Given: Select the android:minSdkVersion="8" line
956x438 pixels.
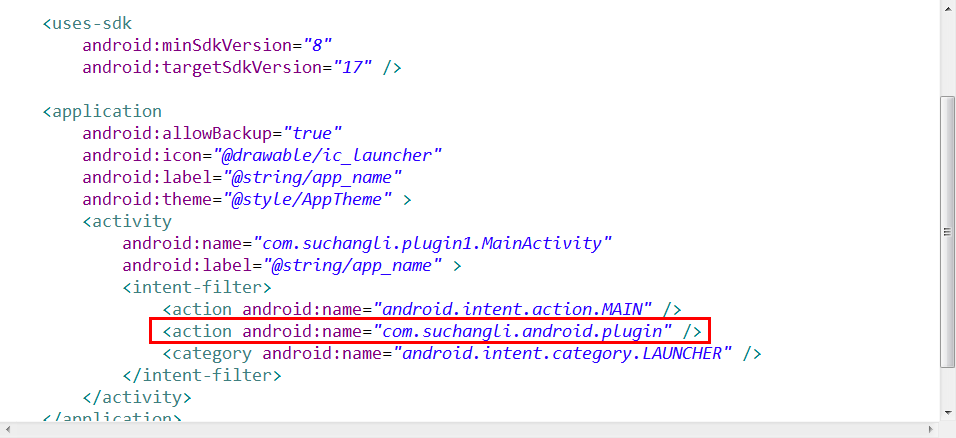Looking at the screenshot, I should (207, 46).
